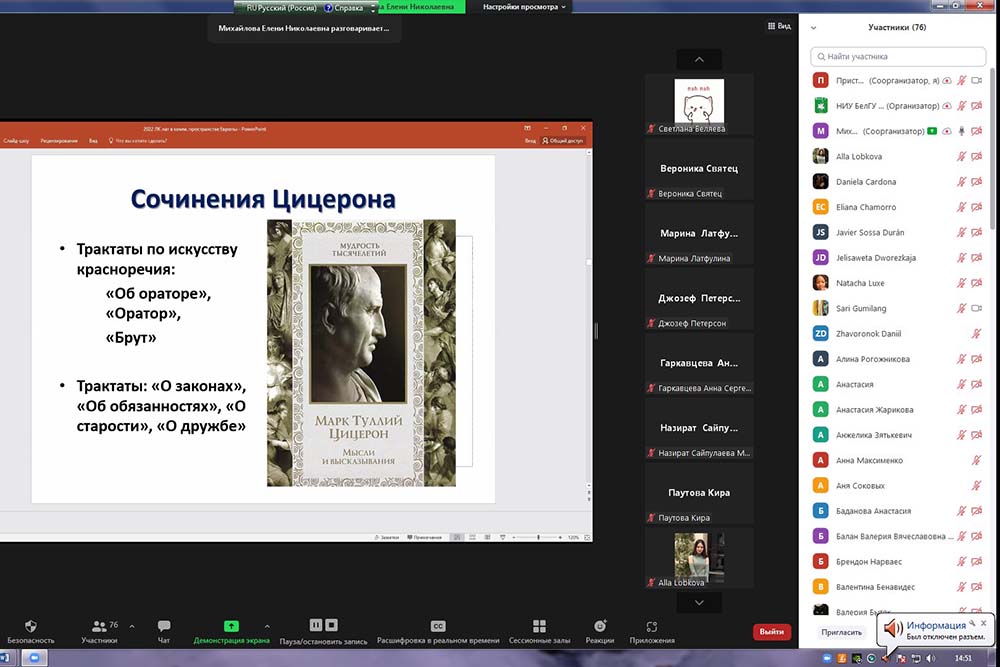Image resolution: width=1000 pixels, height=667 pixels.
Task: Open the Вид view menu at top right
Action: [x=779, y=27]
